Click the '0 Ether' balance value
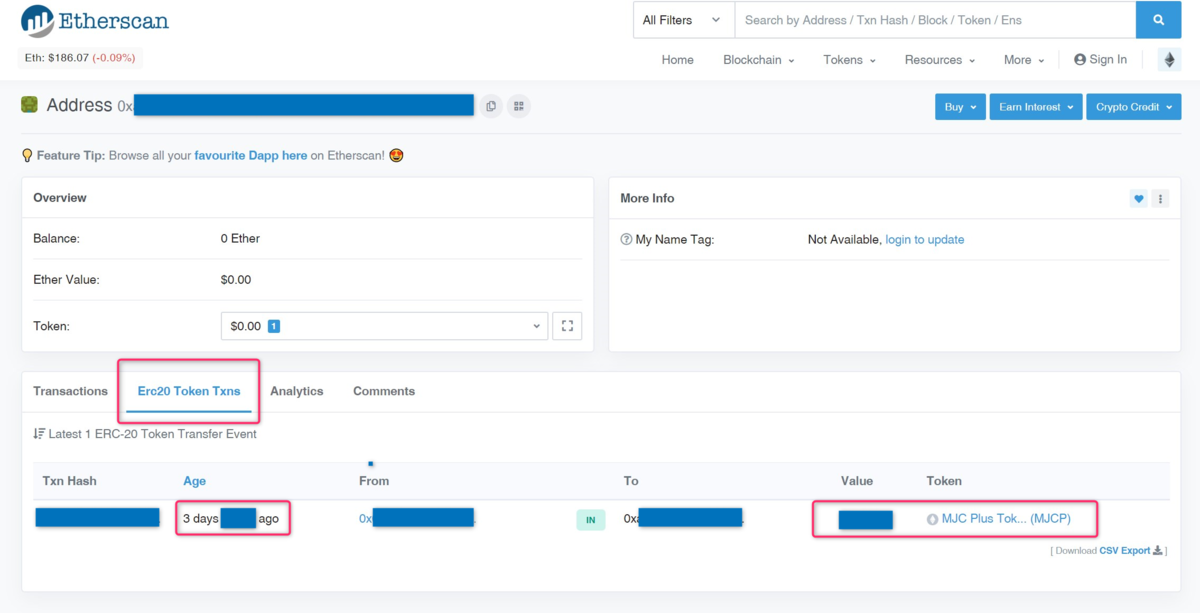This screenshot has height=613, width=1200. pyautogui.click(x=240, y=239)
